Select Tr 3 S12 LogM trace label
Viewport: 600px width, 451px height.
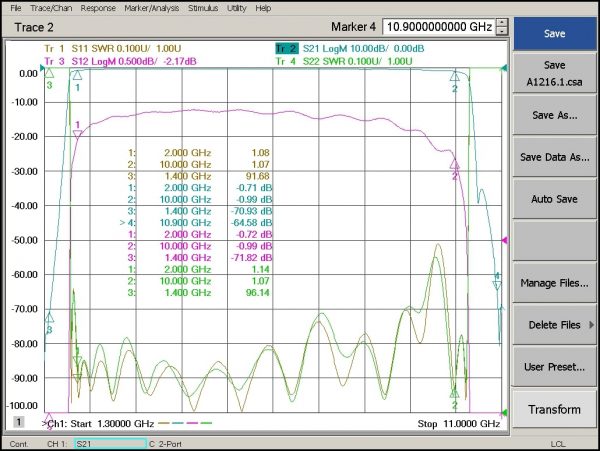(x=120, y=61)
